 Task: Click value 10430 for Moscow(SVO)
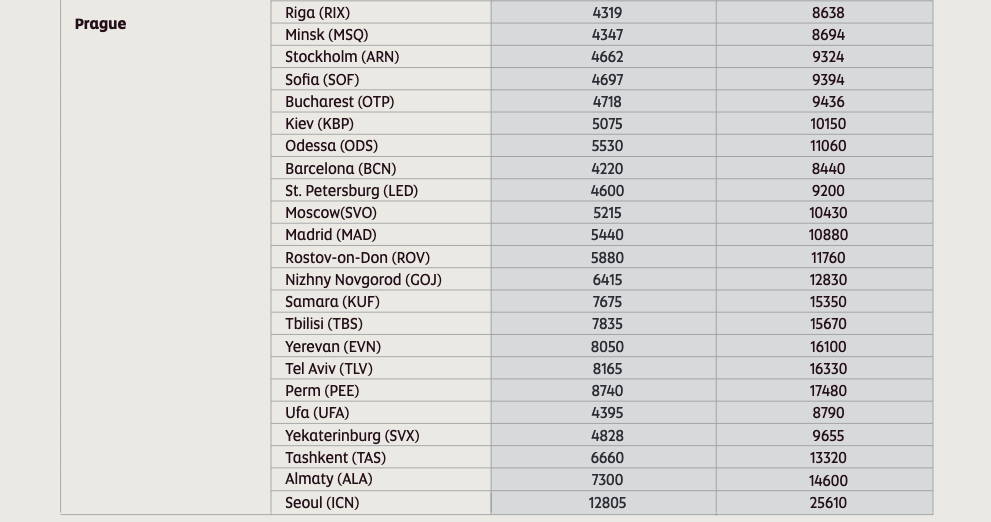(x=828, y=213)
